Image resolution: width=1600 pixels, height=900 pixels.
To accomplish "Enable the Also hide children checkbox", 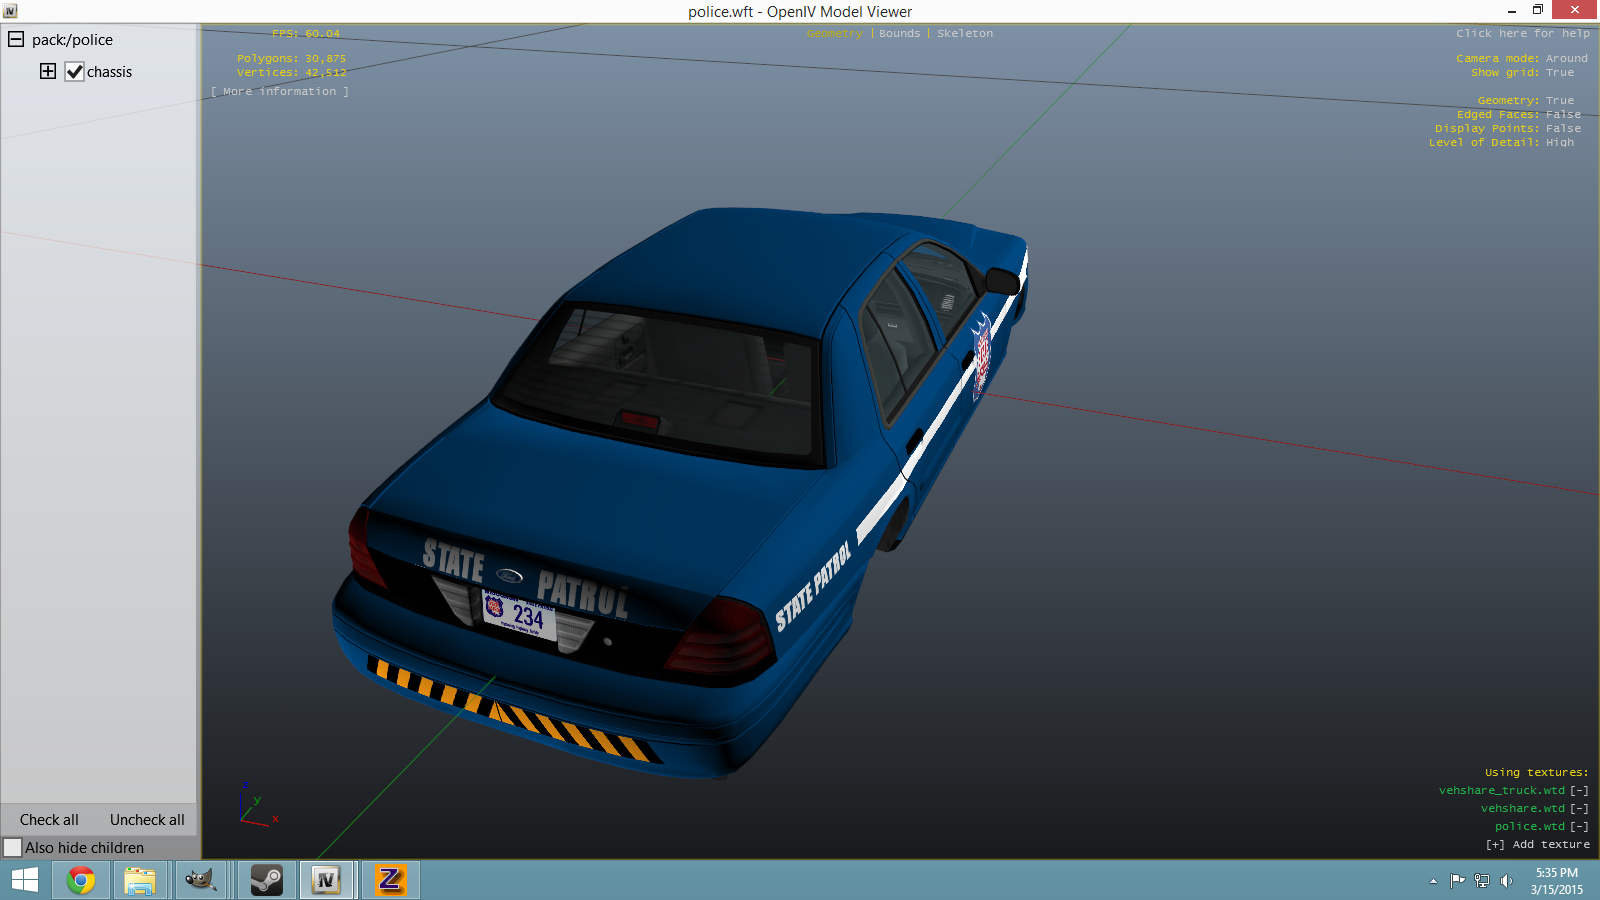I will click(x=13, y=848).
